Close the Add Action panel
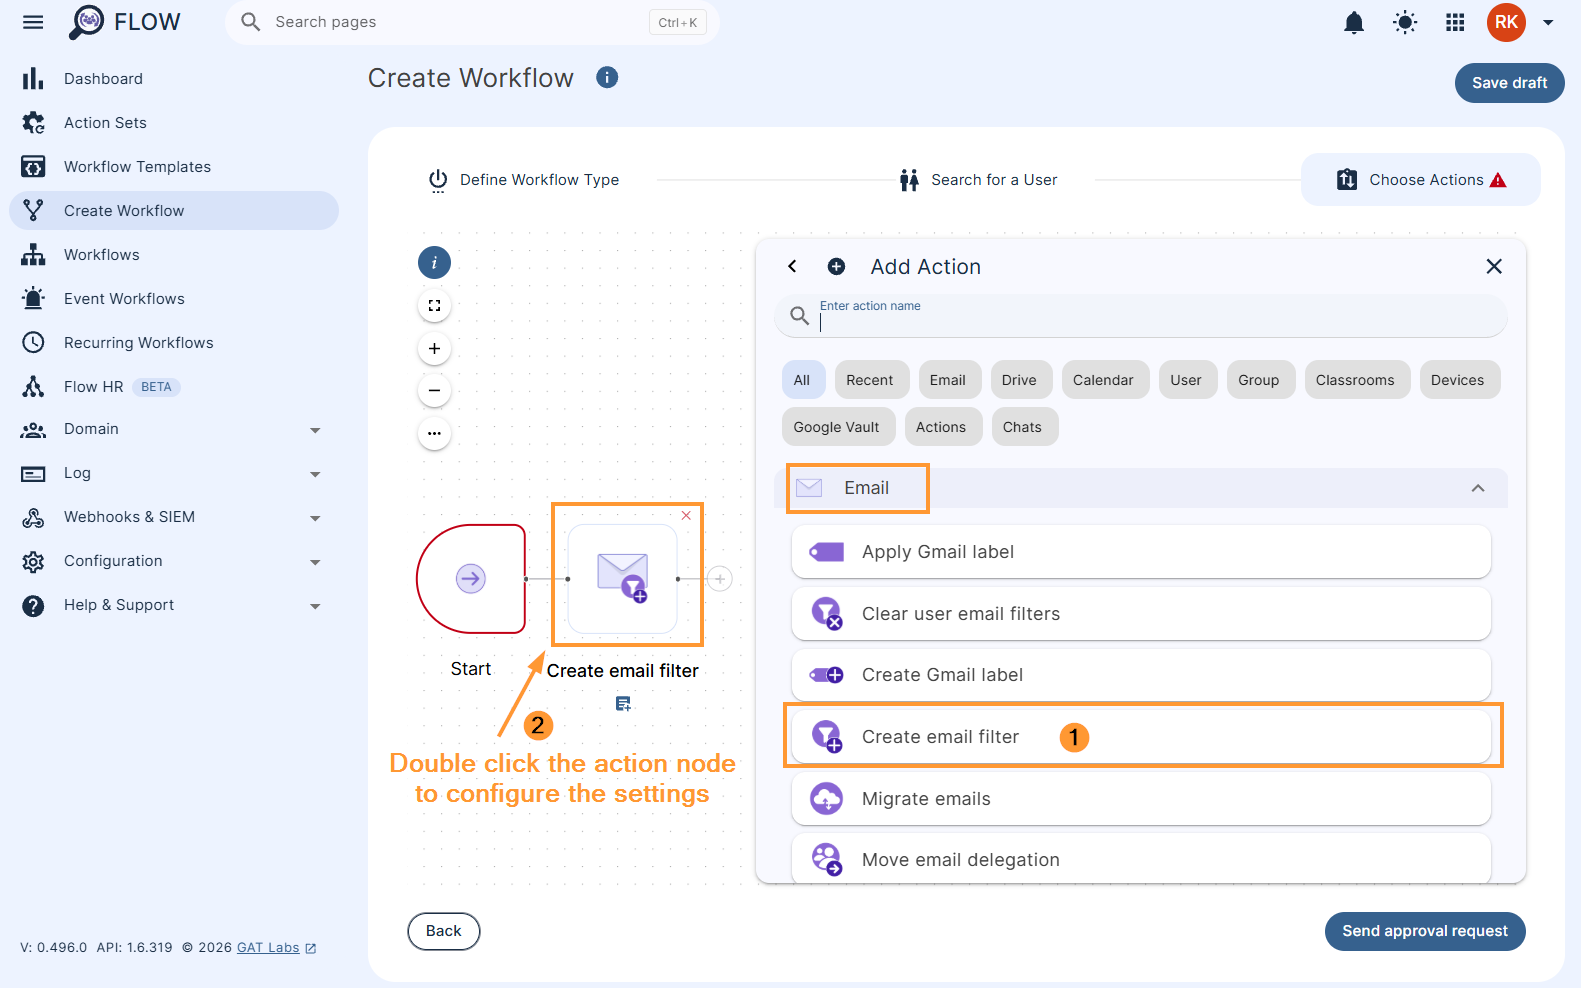Screen dimensions: 1581x988 pos(1494,266)
